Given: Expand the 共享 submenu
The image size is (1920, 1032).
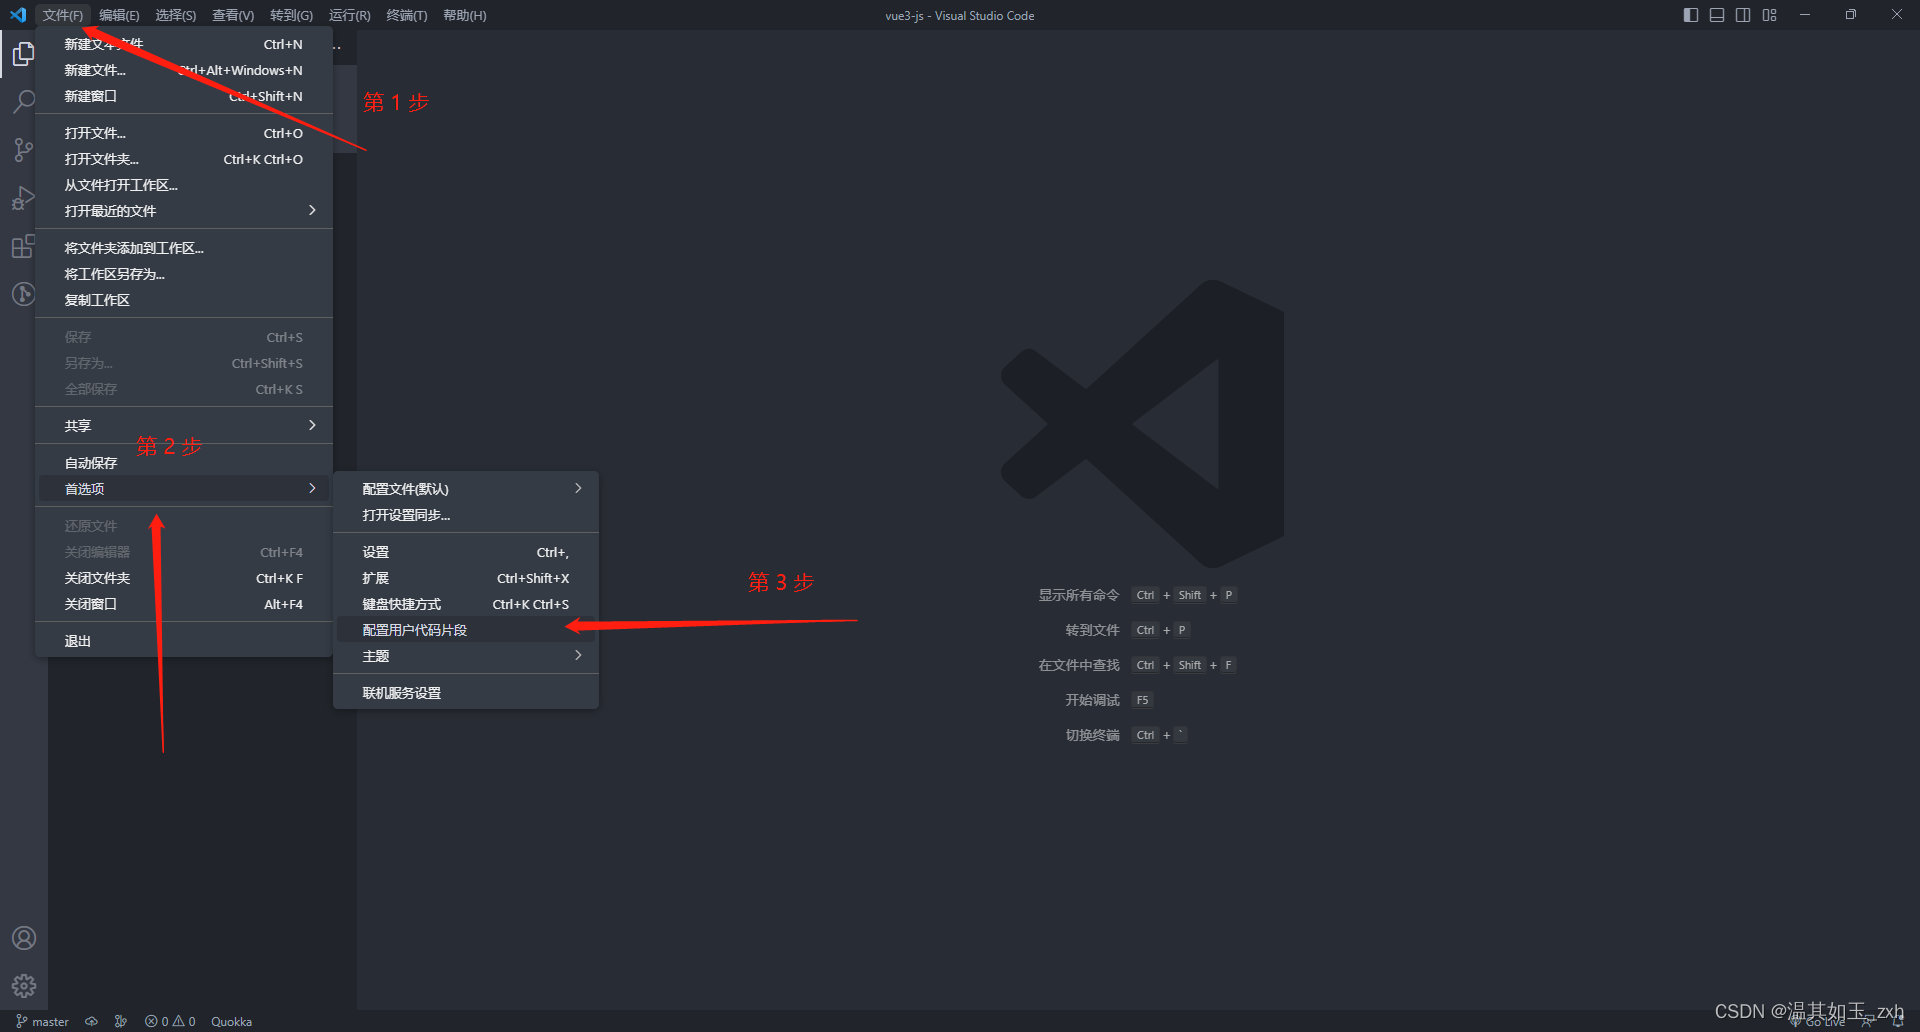Looking at the screenshot, I should pyautogui.click(x=184, y=426).
